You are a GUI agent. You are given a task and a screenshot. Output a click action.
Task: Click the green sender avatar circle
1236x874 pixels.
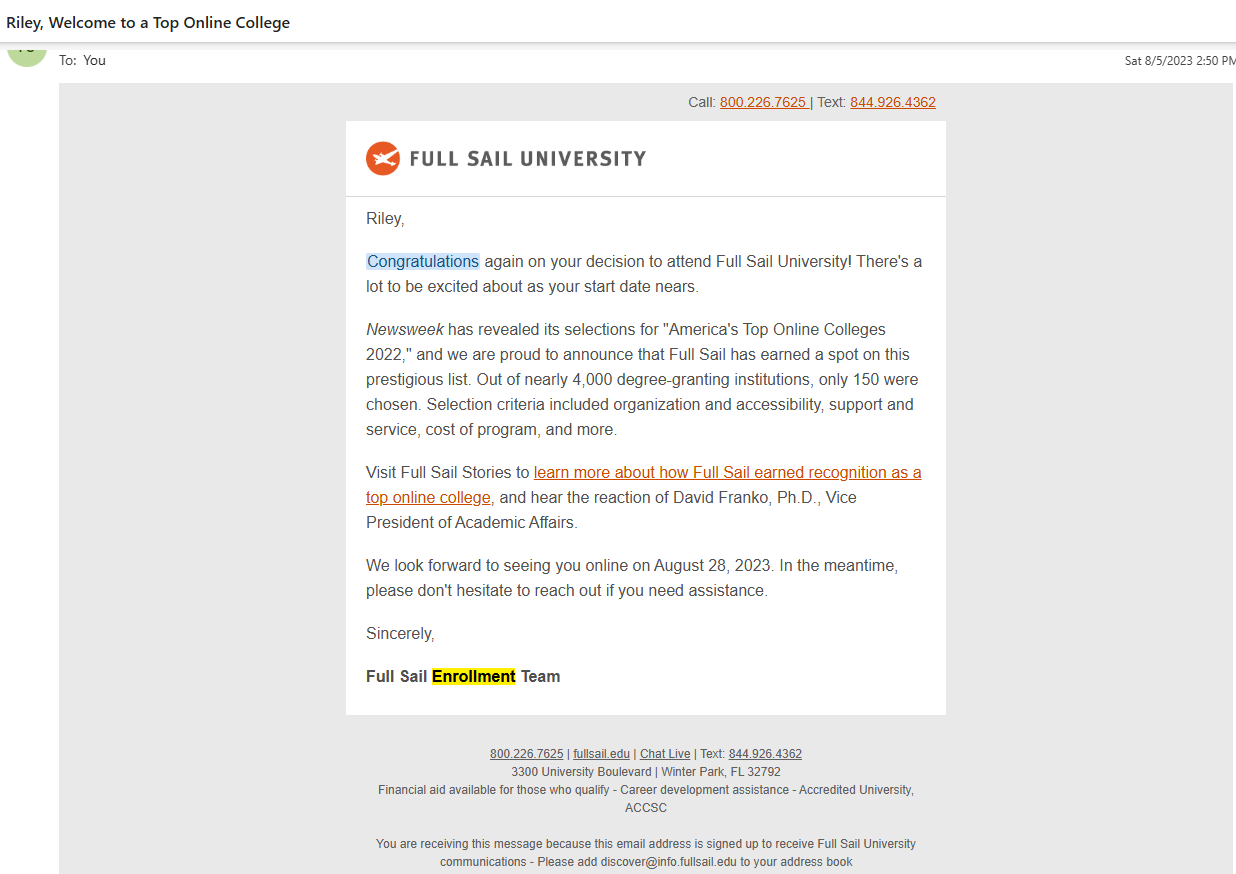coord(27,54)
